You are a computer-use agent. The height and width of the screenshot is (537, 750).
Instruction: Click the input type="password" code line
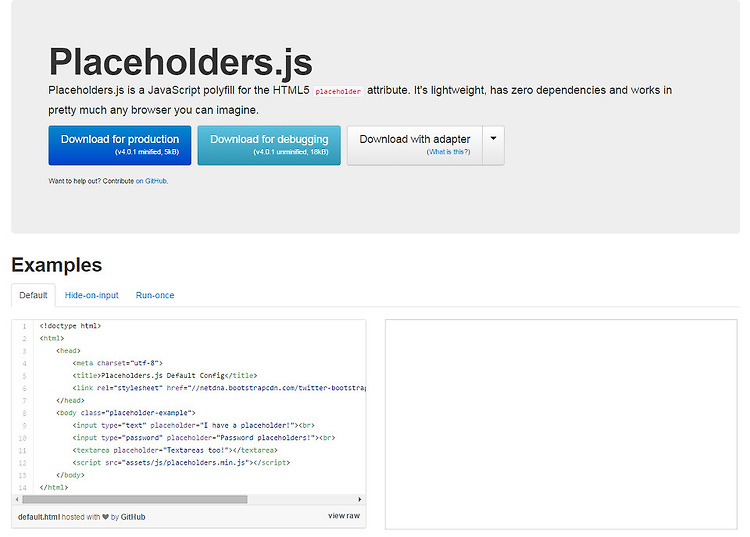pyautogui.click(x=204, y=438)
